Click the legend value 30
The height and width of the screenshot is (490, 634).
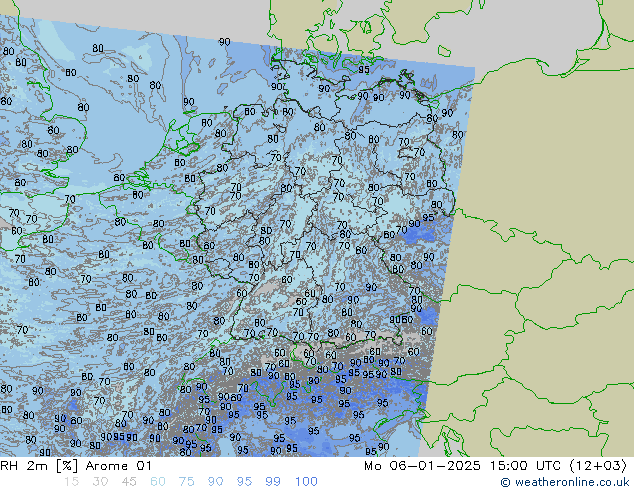(100, 482)
